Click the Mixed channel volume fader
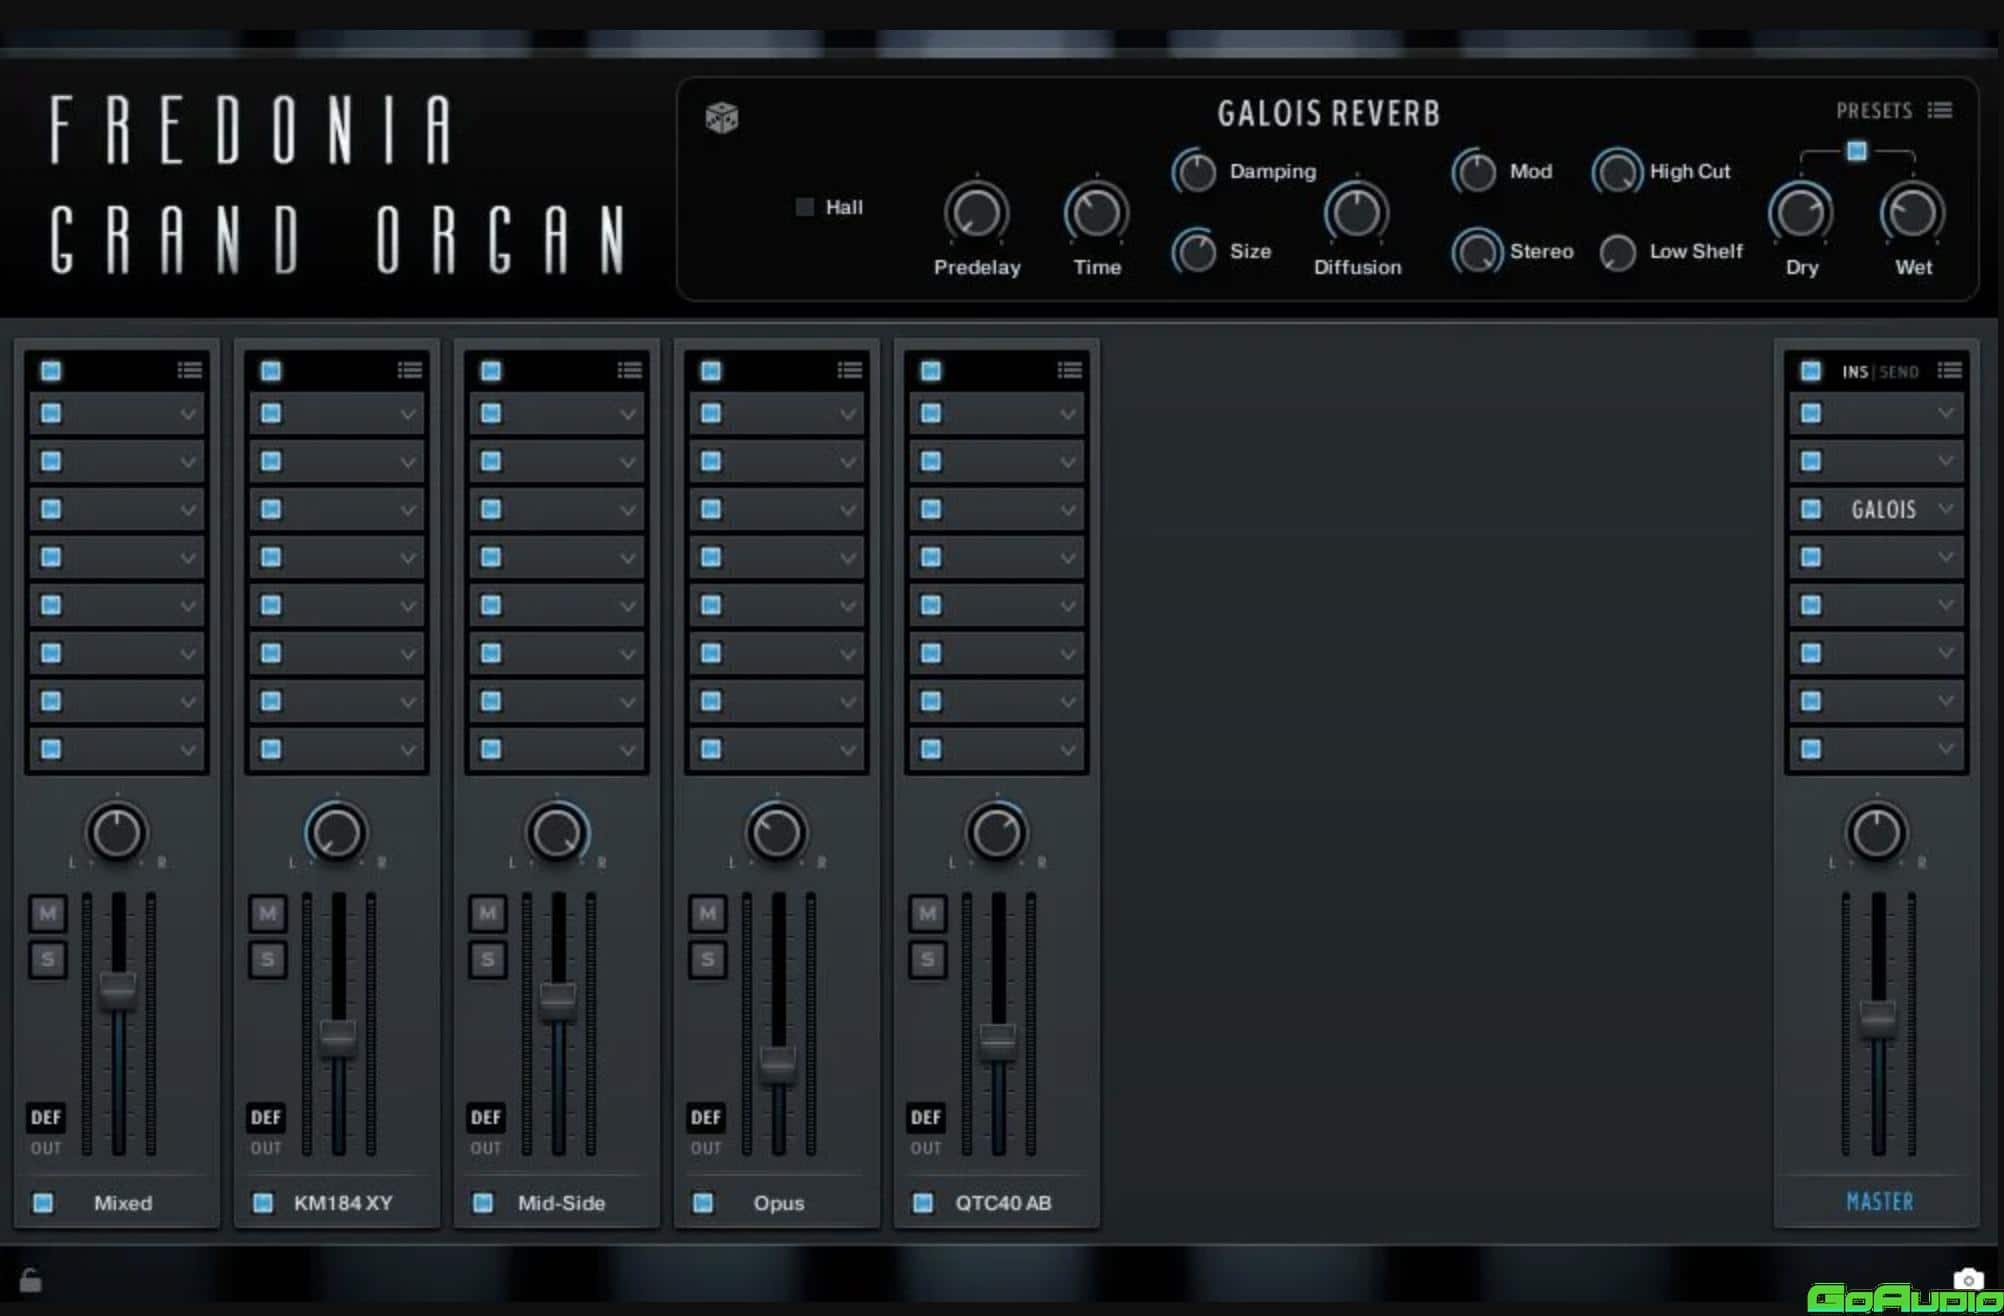Image resolution: width=2004 pixels, height=1316 pixels. [118, 990]
